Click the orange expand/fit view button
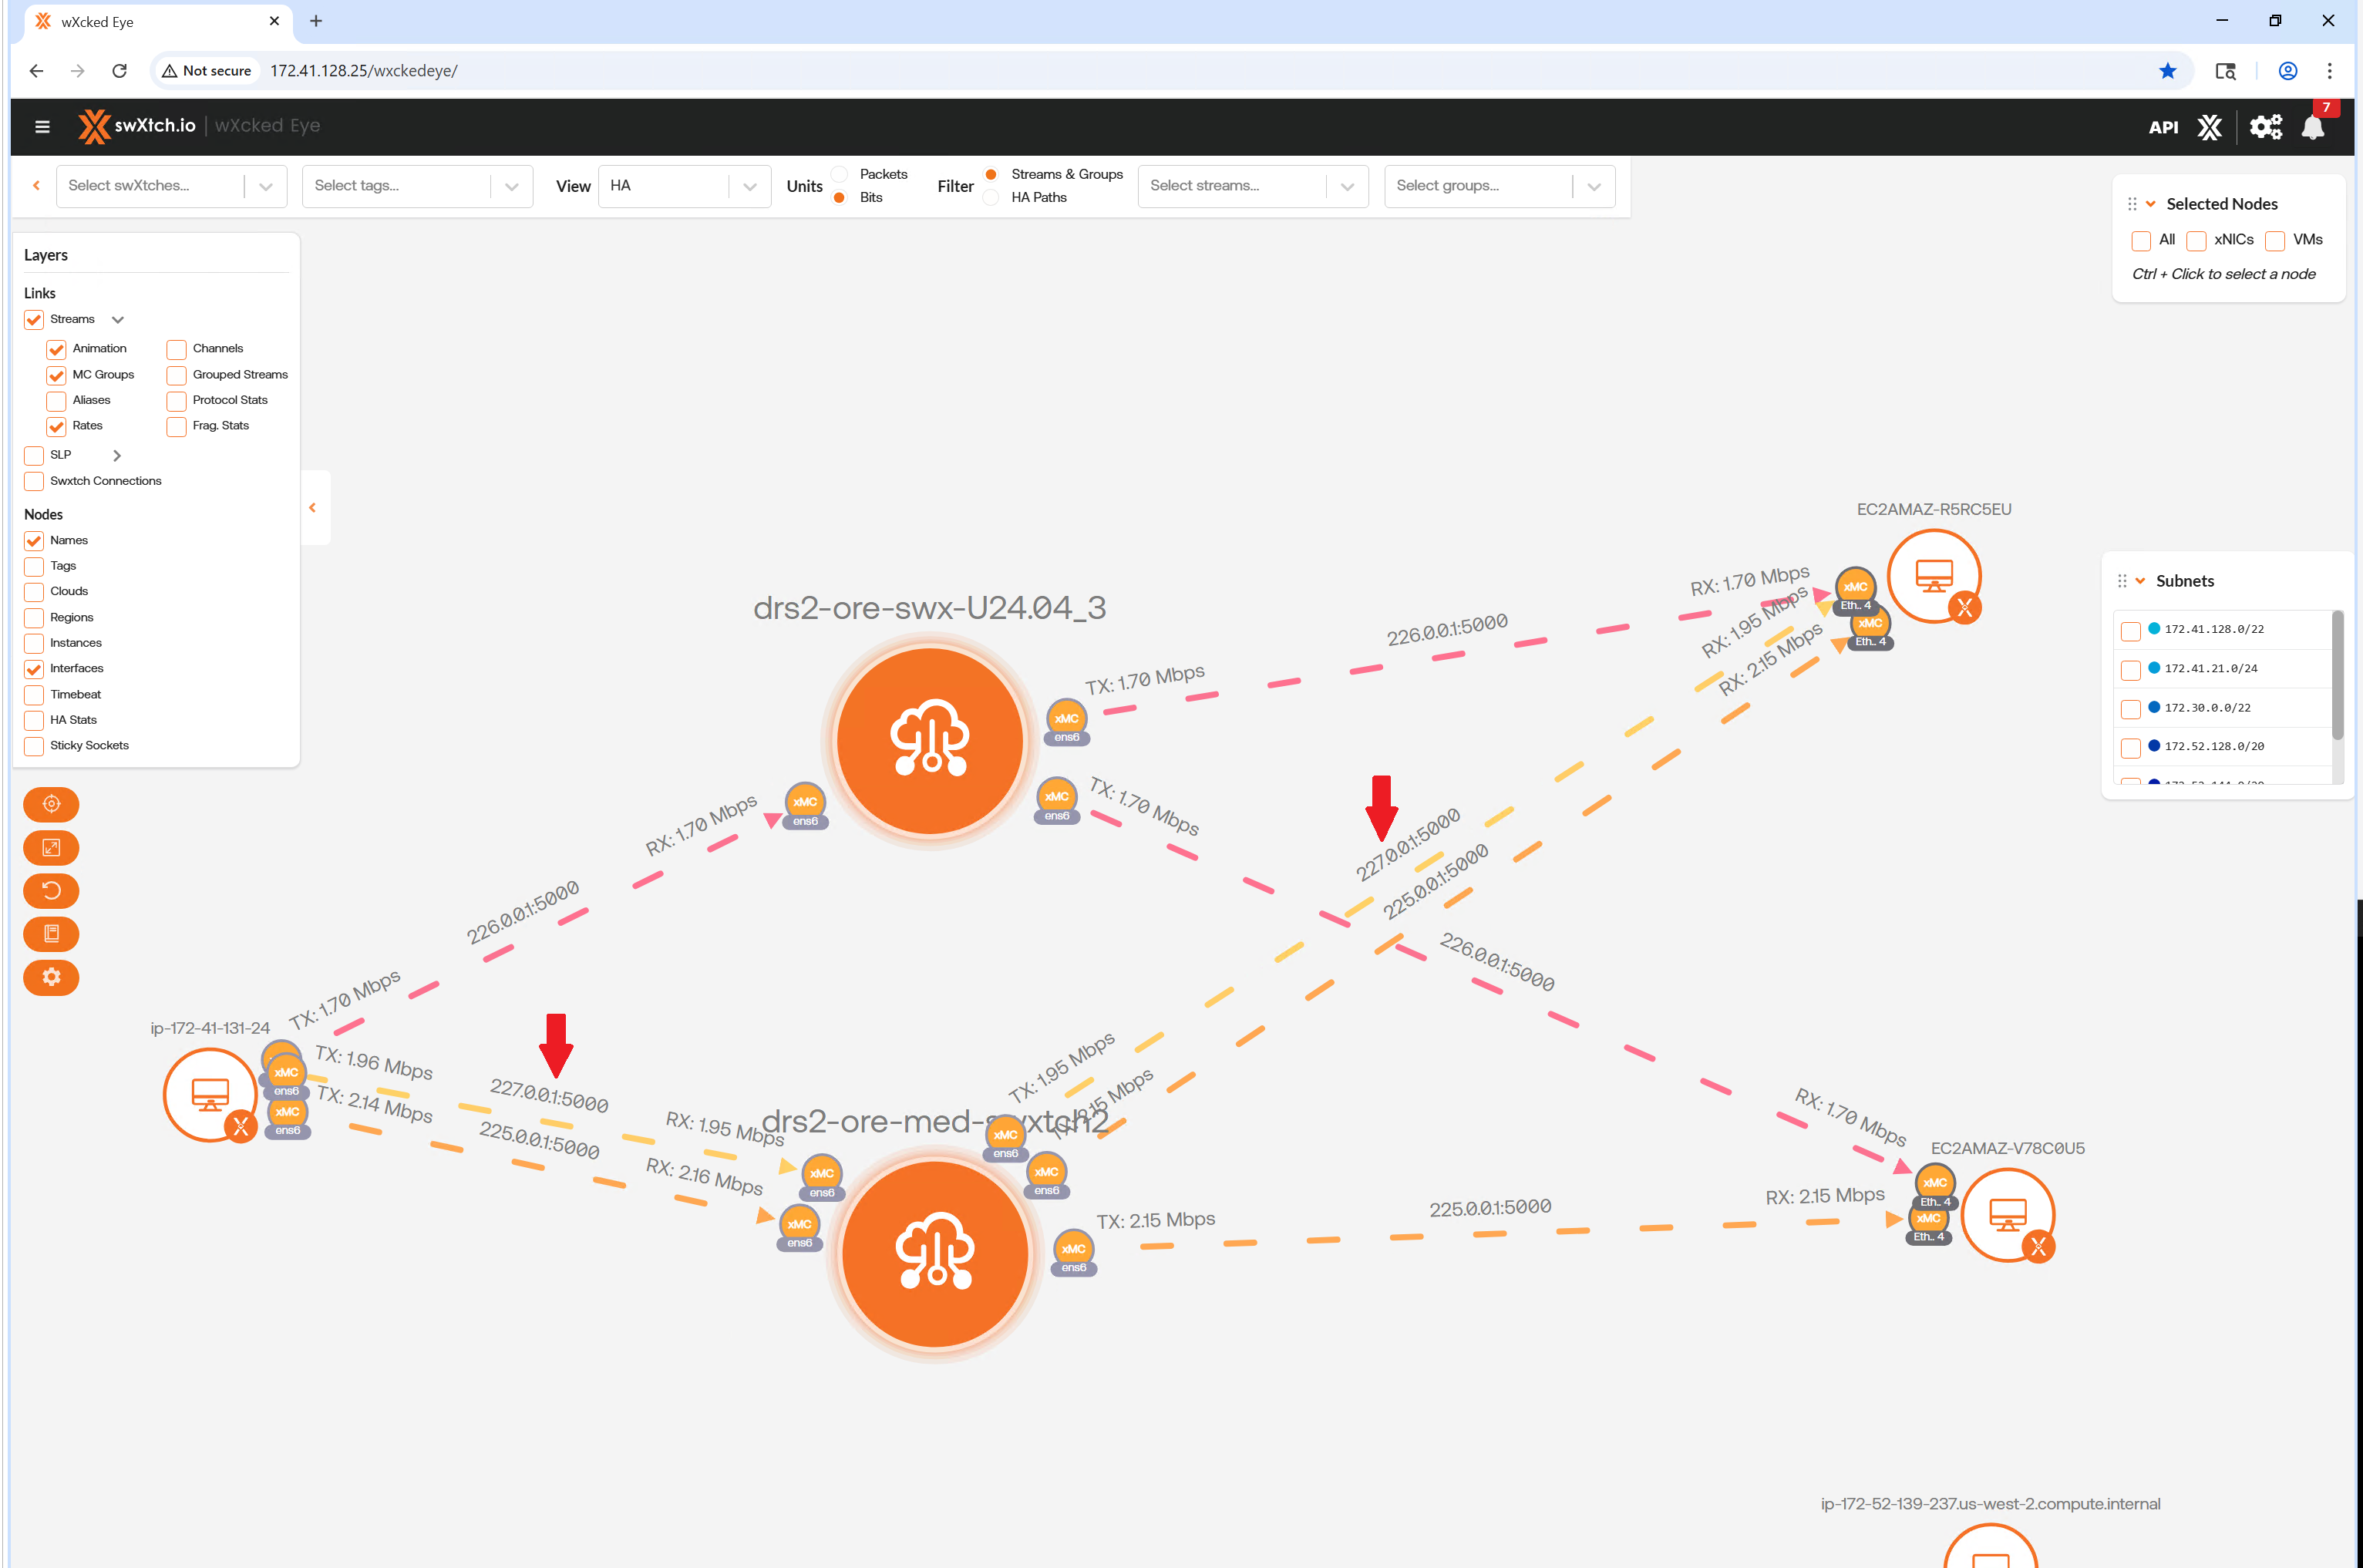The height and width of the screenshot is (1568, 2363). [x=51, y=847]
